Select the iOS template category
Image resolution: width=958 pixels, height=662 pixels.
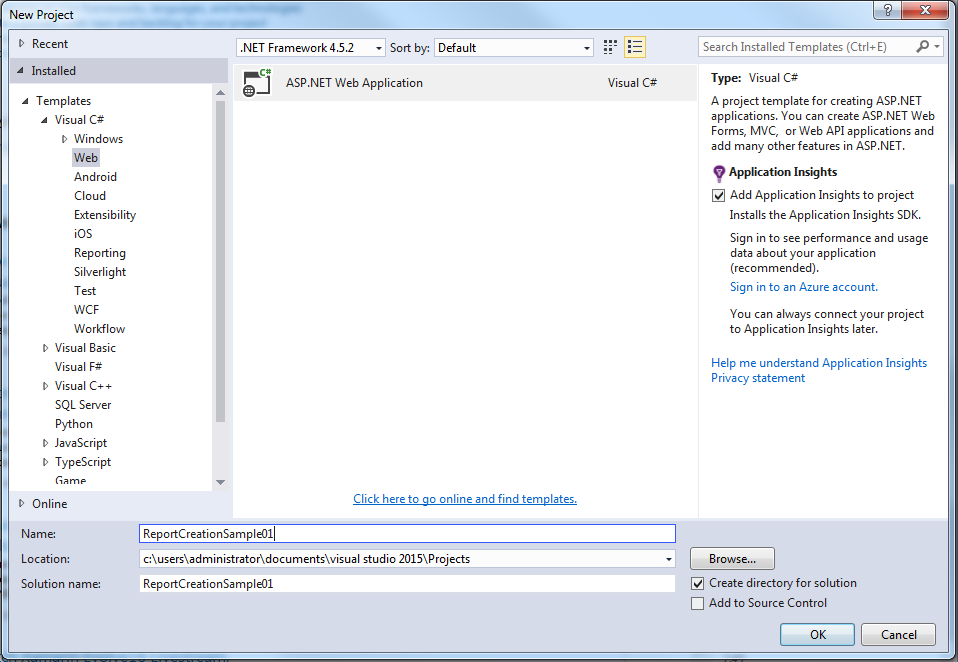pos(83,234)
